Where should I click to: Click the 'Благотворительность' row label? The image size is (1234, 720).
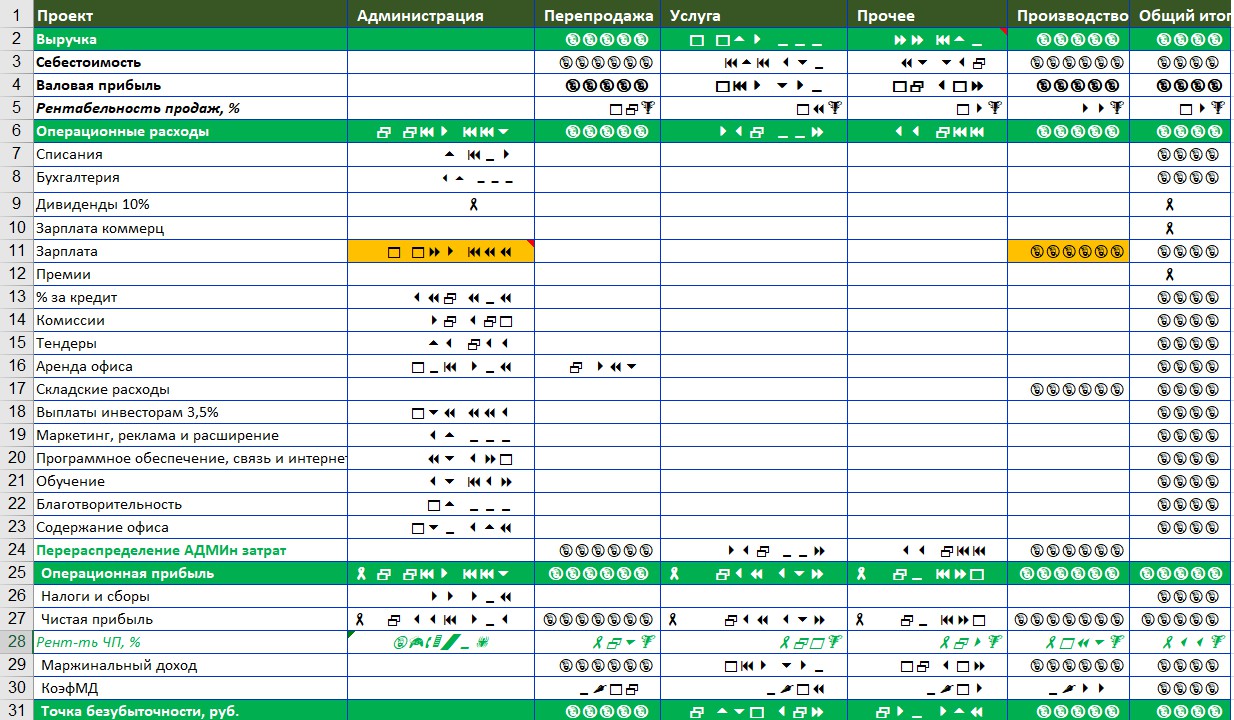click(x=190, y=504)
